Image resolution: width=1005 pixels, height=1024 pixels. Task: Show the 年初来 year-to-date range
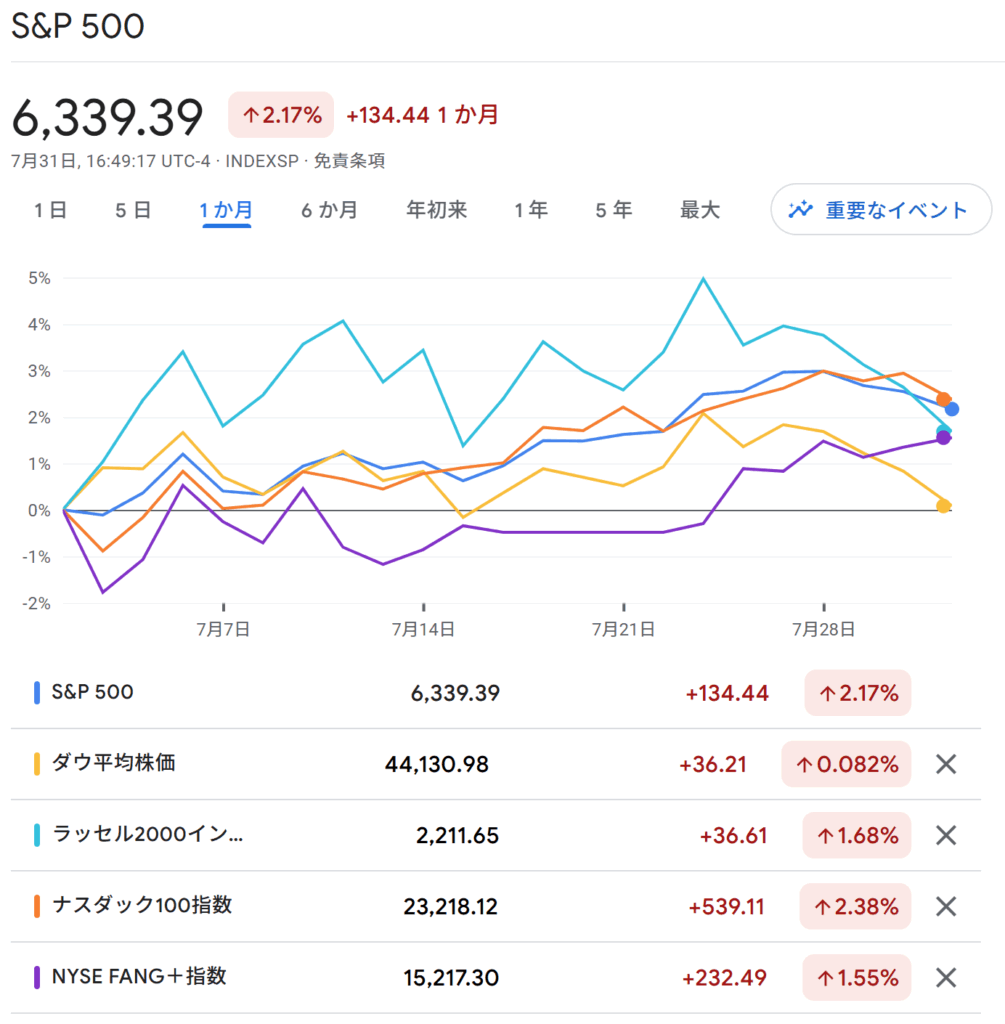coord(436,210)
